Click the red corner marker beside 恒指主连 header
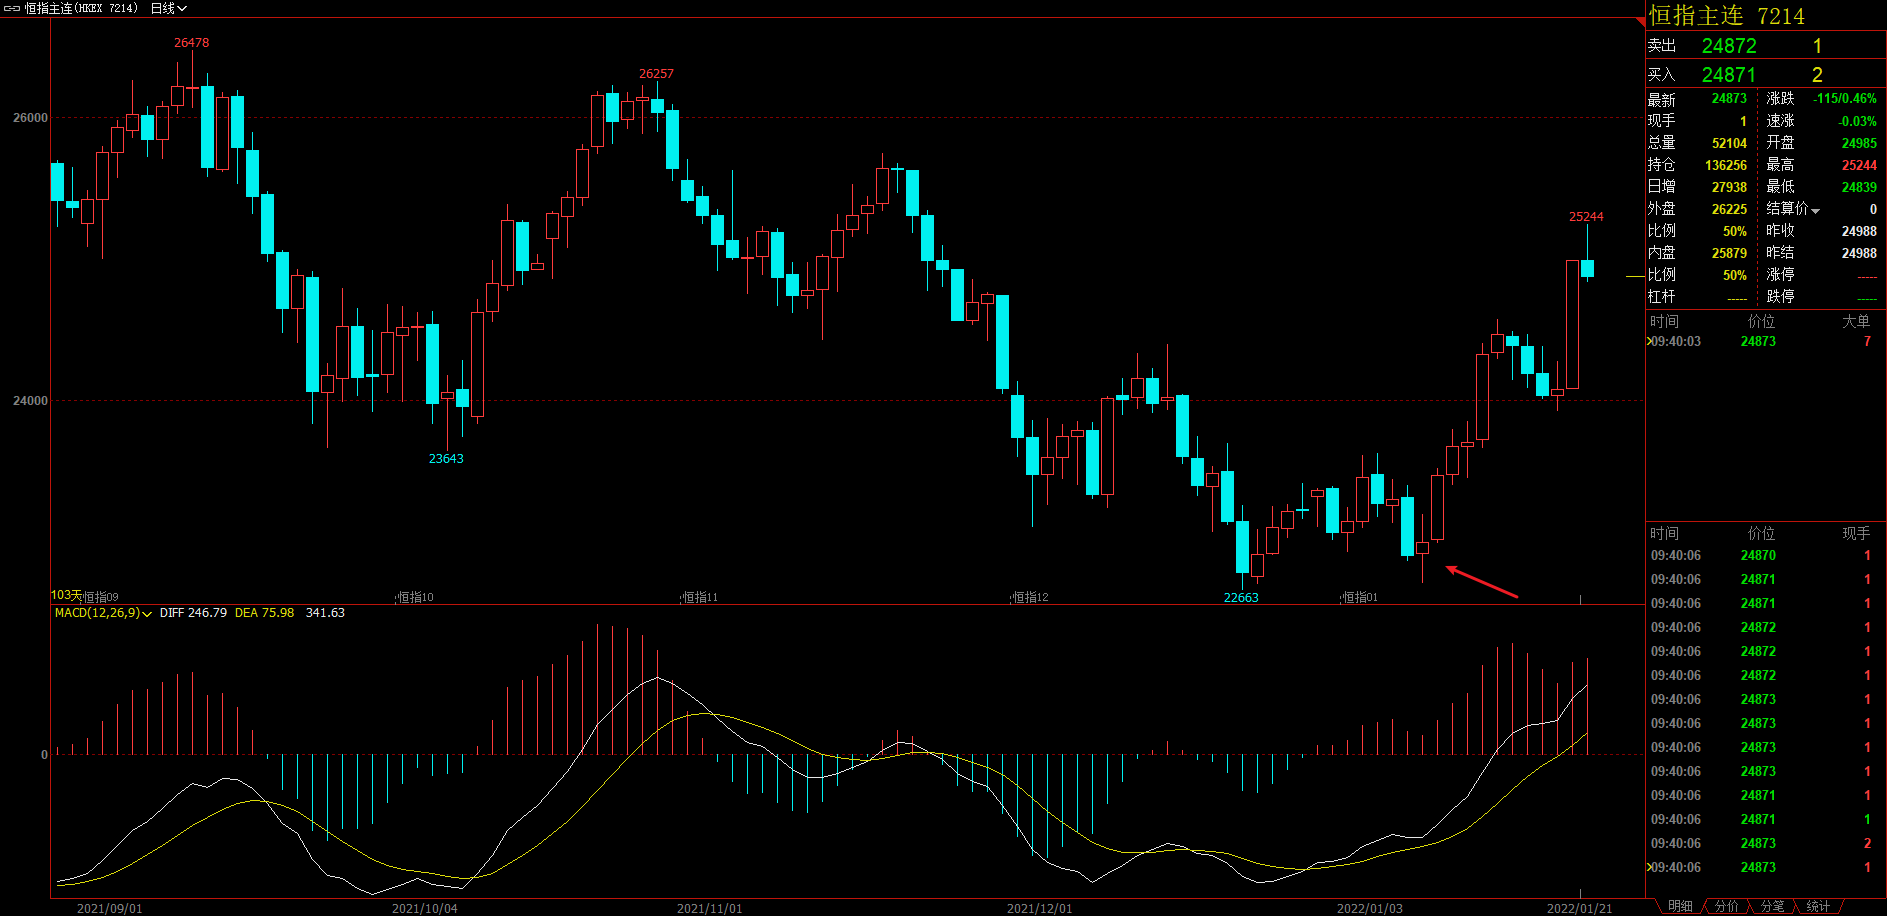 click(x=1640, y=22)
